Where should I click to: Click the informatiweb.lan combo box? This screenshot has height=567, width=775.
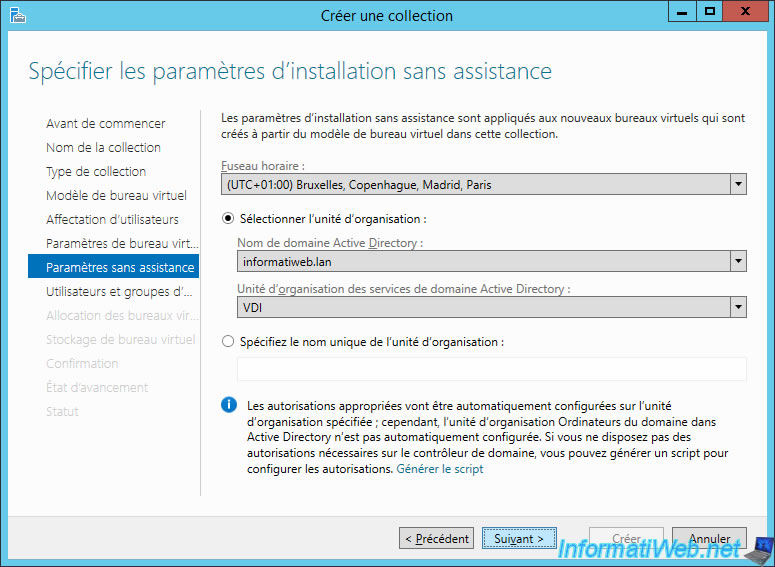(x=491, y=262)
